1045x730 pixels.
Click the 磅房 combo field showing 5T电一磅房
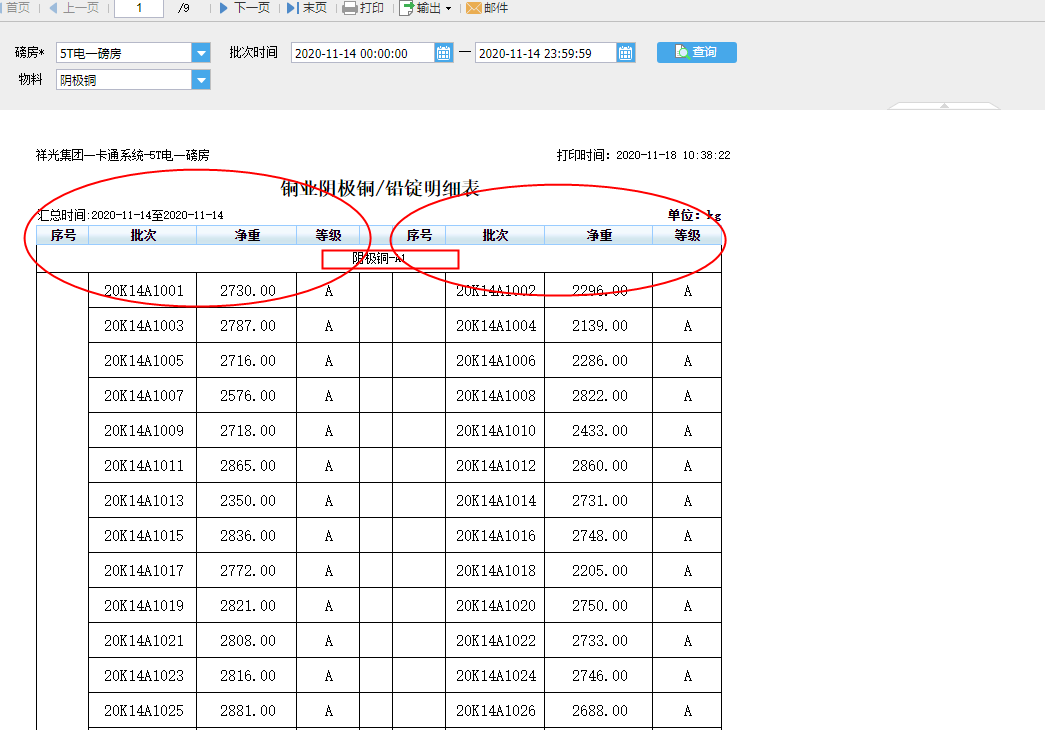[124, 53]
